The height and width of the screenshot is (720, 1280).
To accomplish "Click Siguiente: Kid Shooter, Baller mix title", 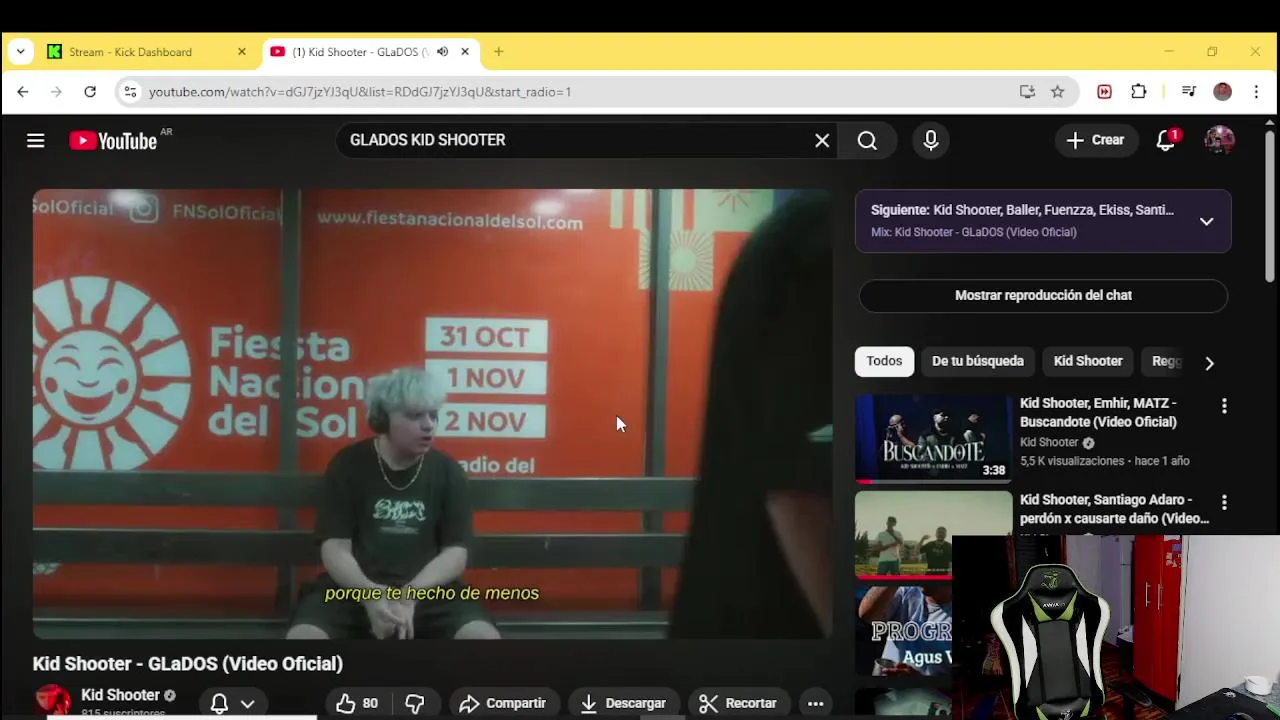I will [x=1022, y=210].
